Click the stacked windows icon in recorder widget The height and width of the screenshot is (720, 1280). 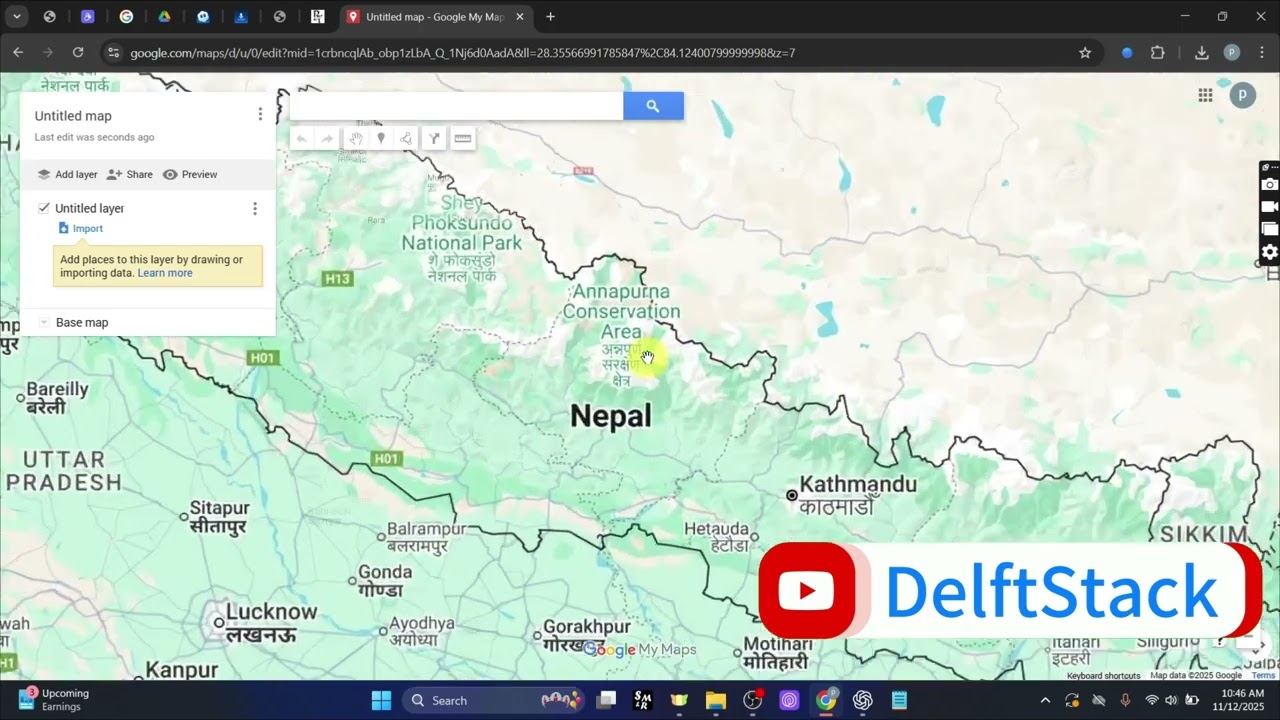click(1269, 230)
